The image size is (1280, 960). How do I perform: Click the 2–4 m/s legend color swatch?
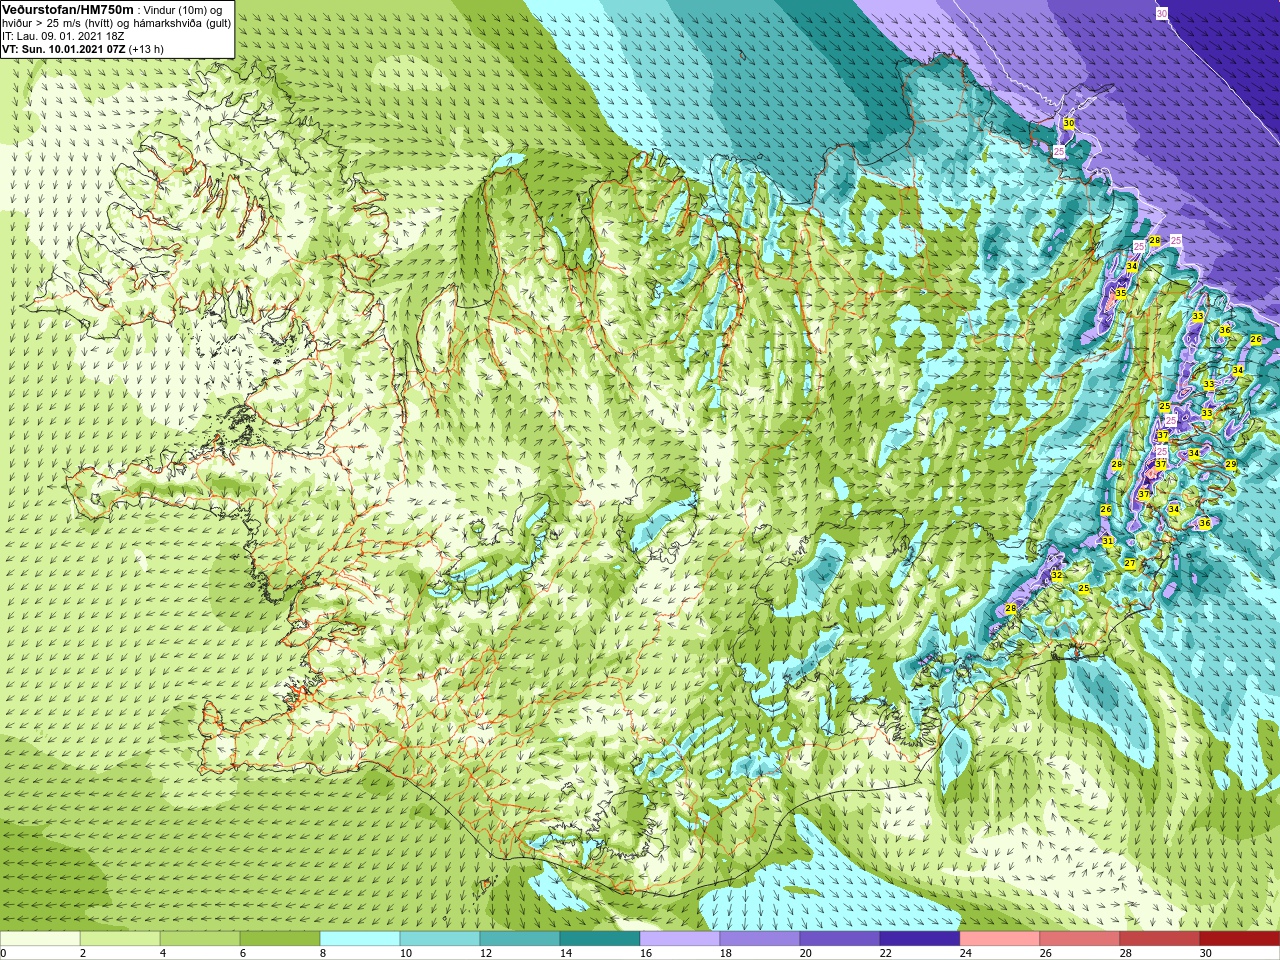point(120,939)
